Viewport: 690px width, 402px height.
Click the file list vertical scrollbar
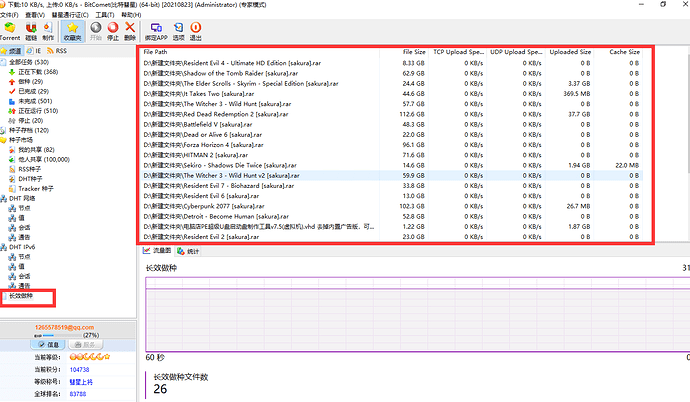click(688, 114)
